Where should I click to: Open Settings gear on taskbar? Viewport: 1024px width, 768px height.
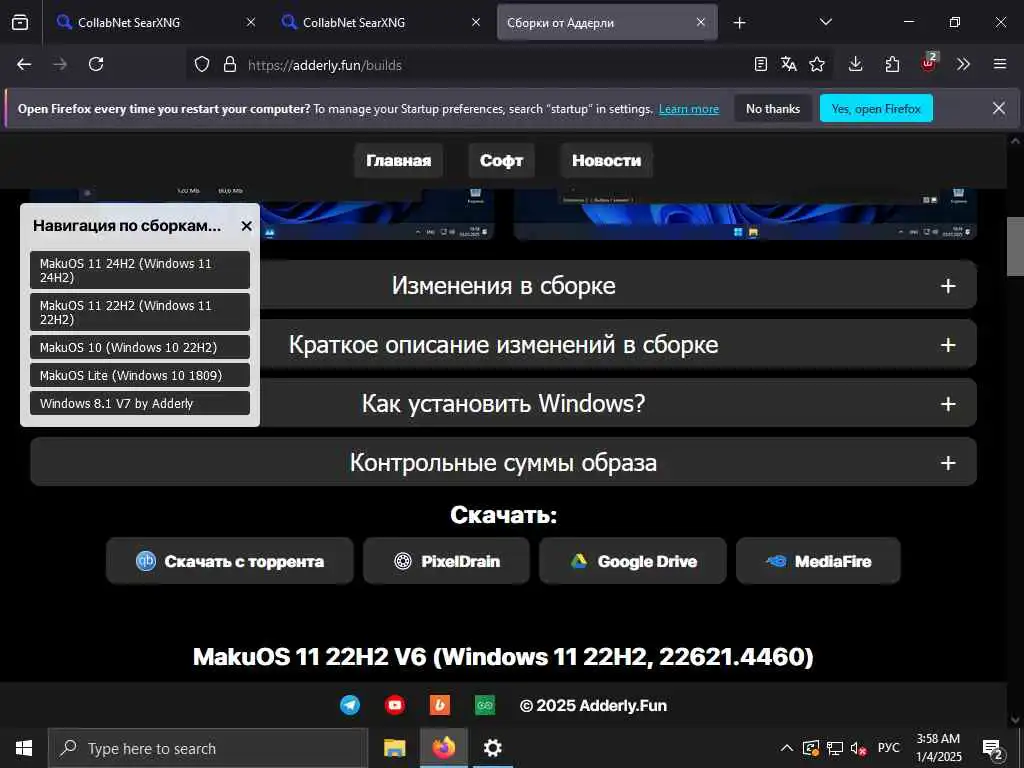click(x=492, y=748)
